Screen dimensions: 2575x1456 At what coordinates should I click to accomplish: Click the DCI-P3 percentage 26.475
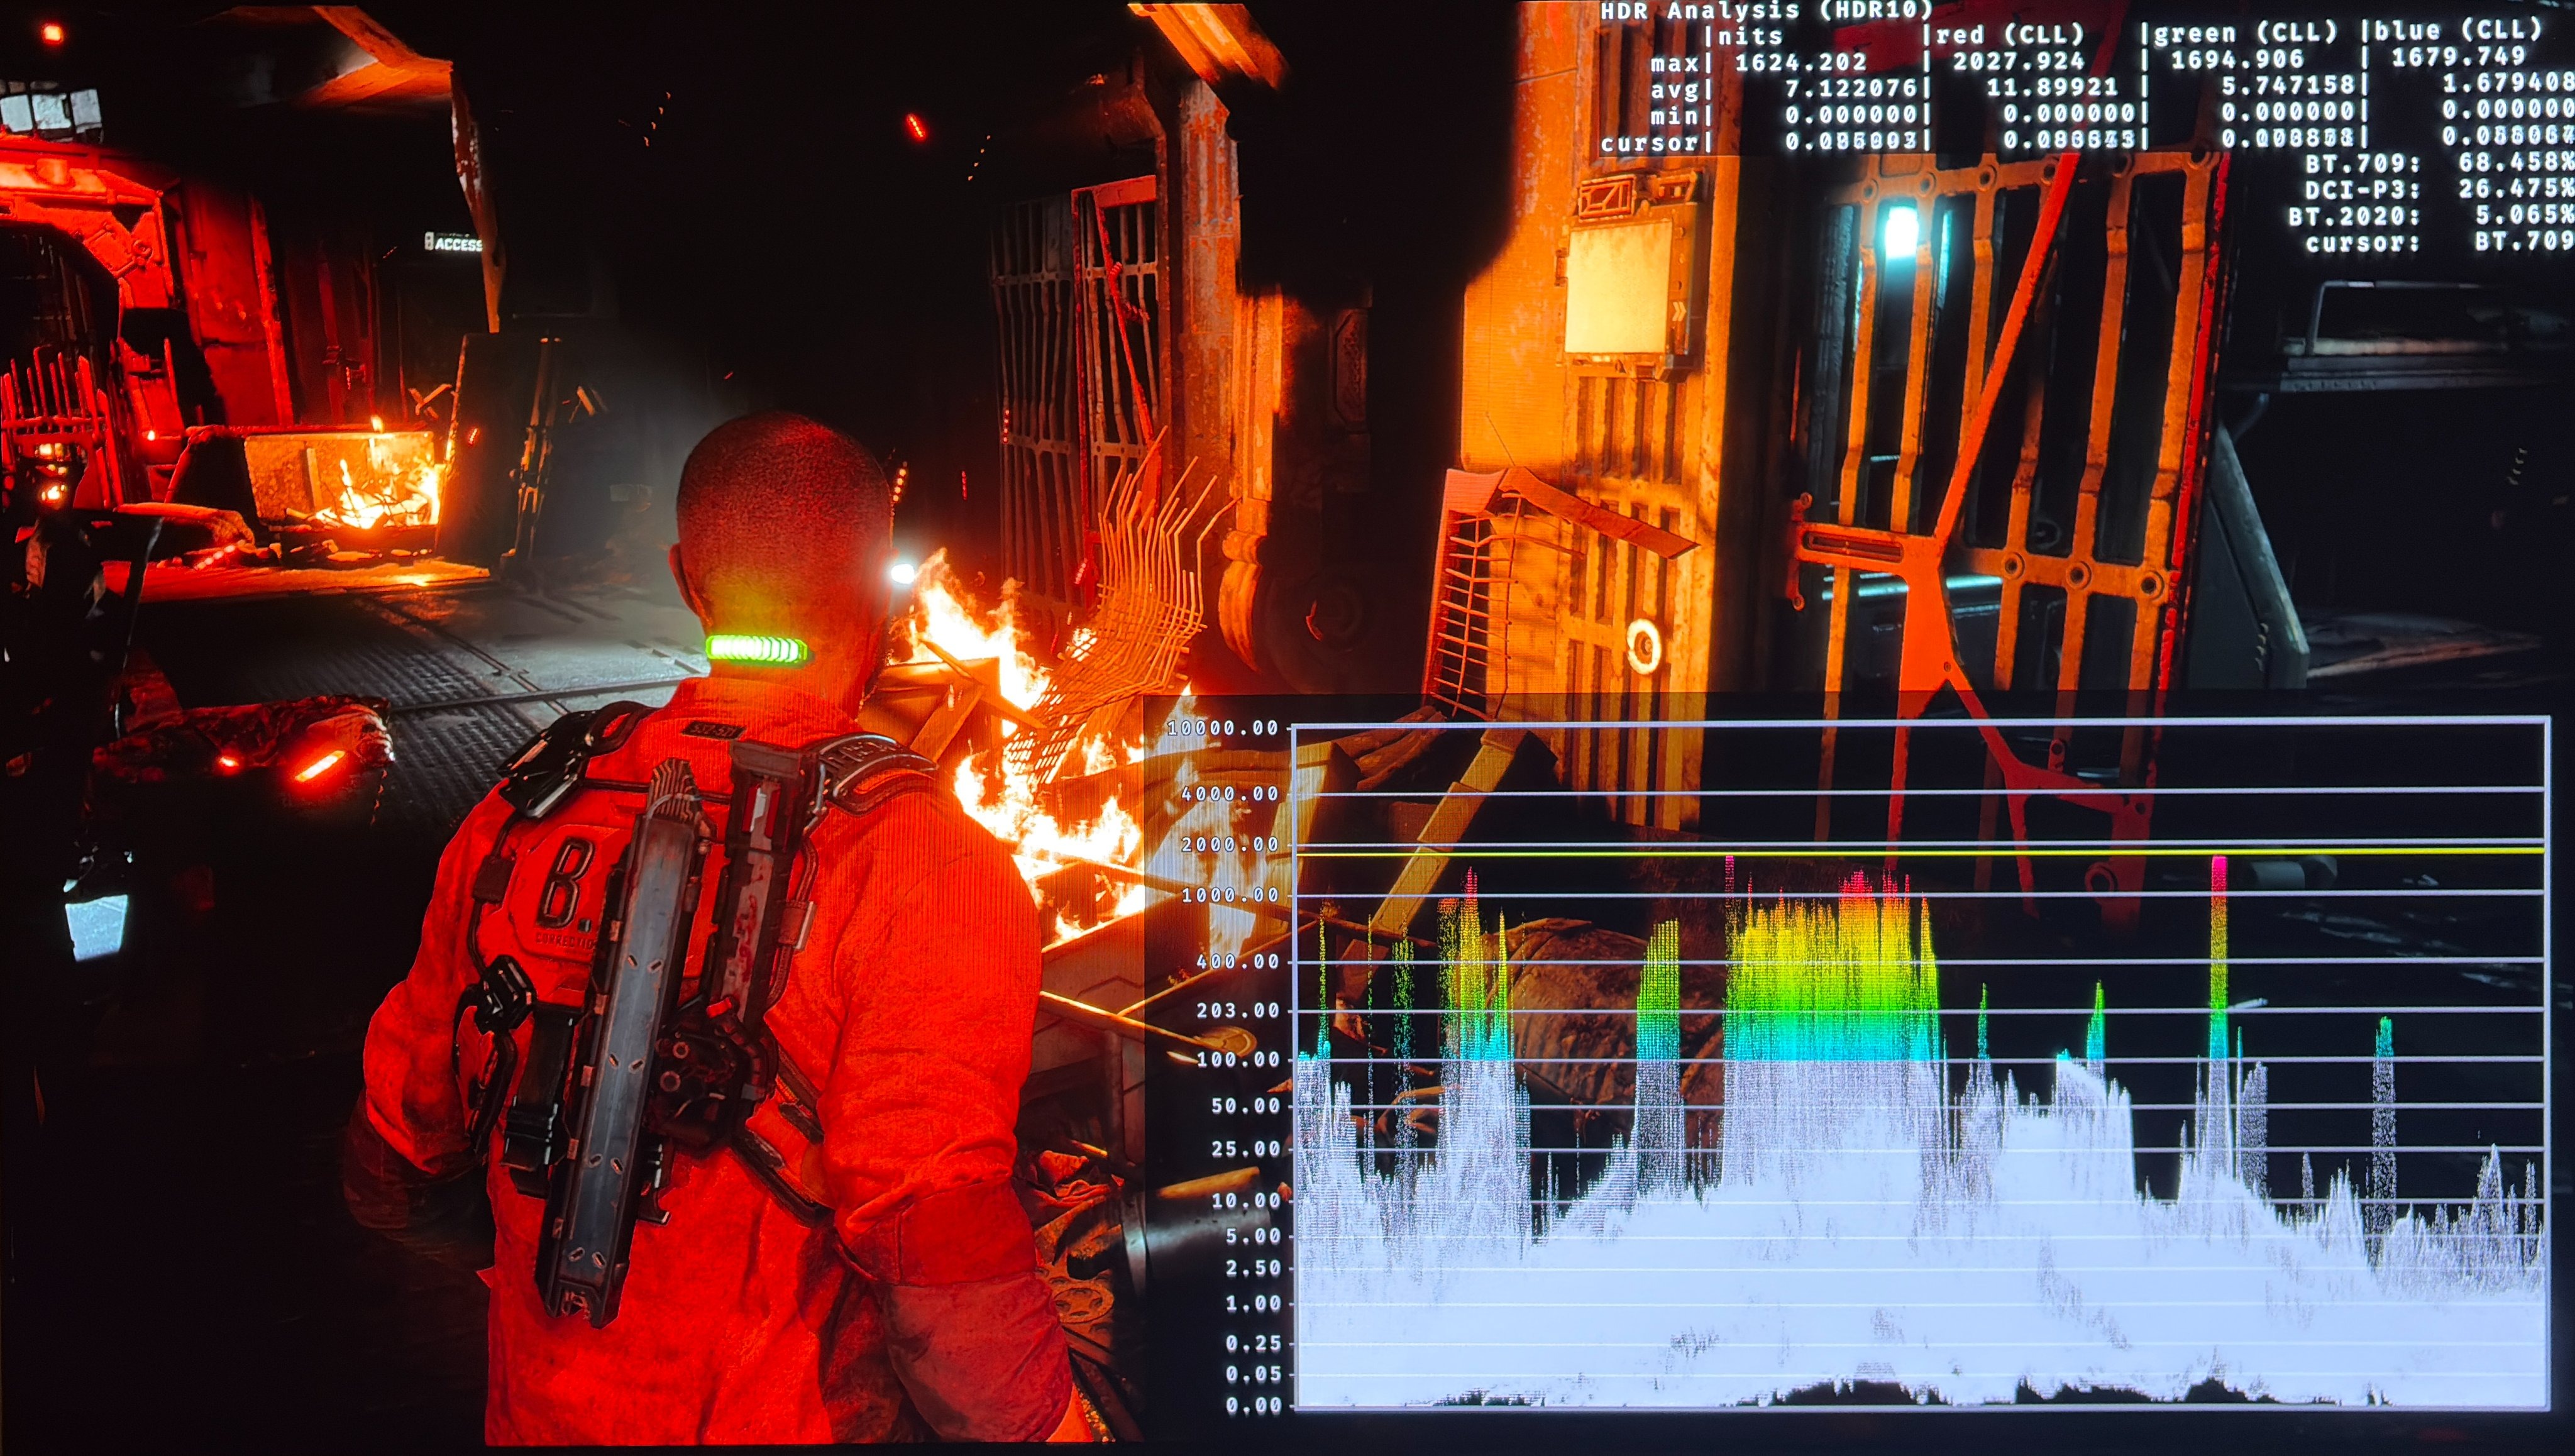click(2516, 188)
